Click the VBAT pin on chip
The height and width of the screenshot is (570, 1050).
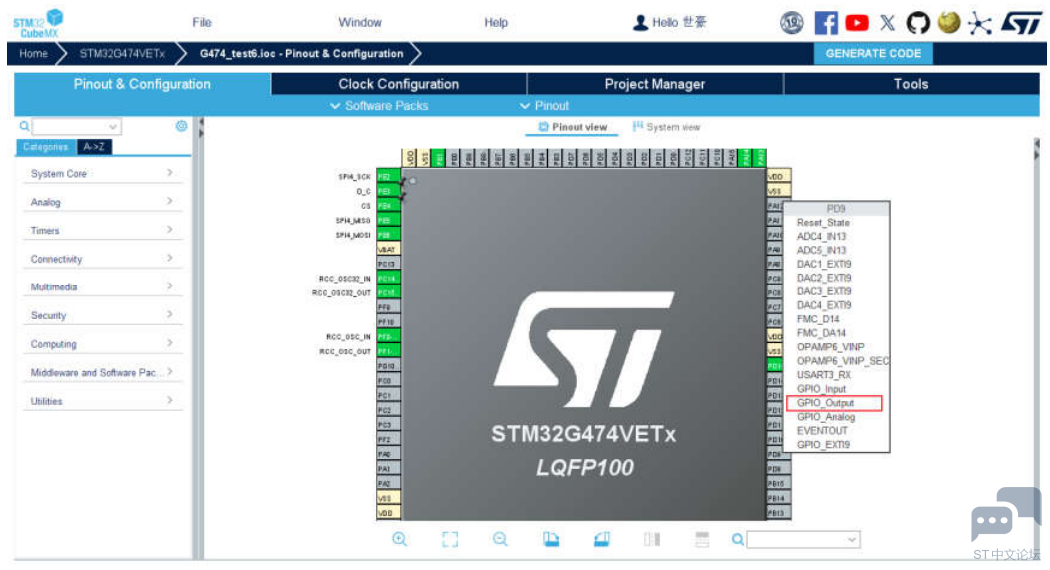388,249
